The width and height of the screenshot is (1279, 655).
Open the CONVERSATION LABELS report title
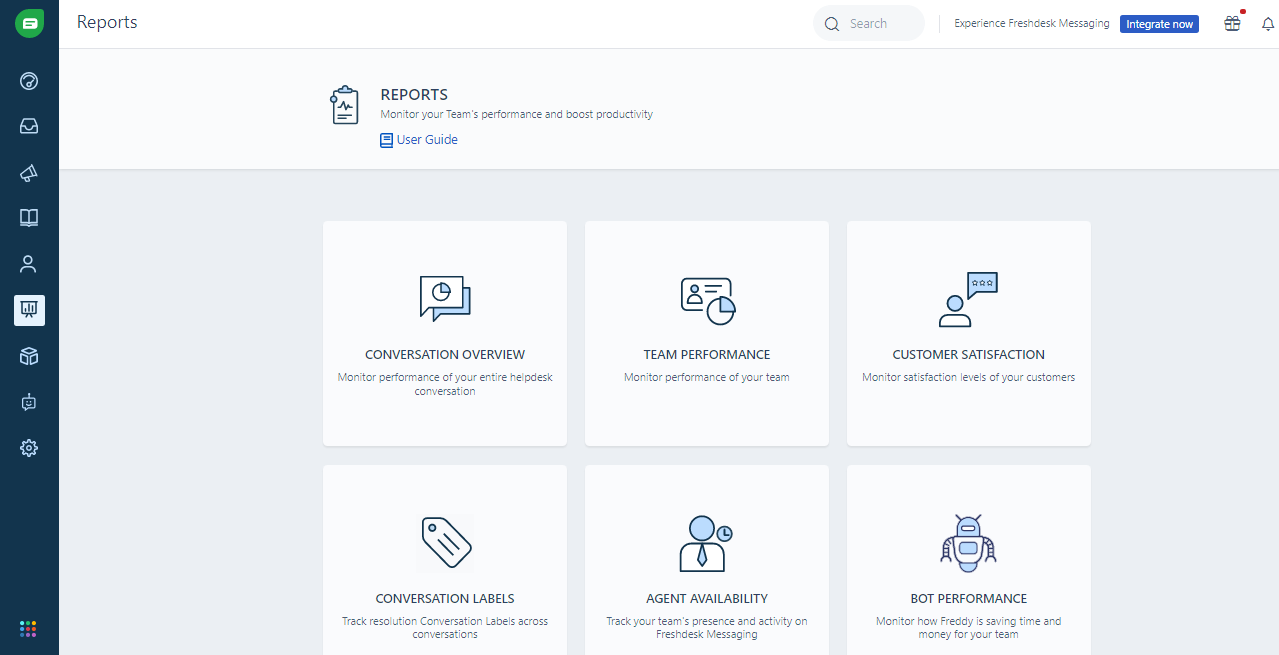pyautogui.click(x=445, y=599)
